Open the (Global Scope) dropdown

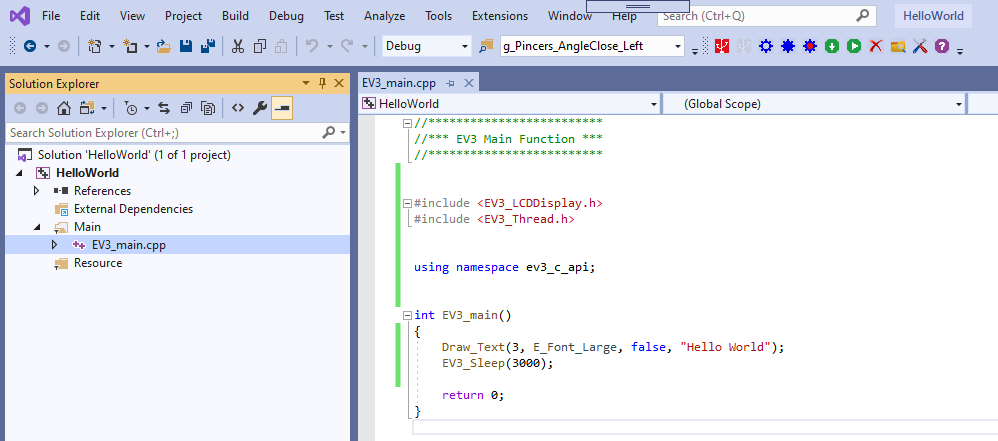pos(959,104)
